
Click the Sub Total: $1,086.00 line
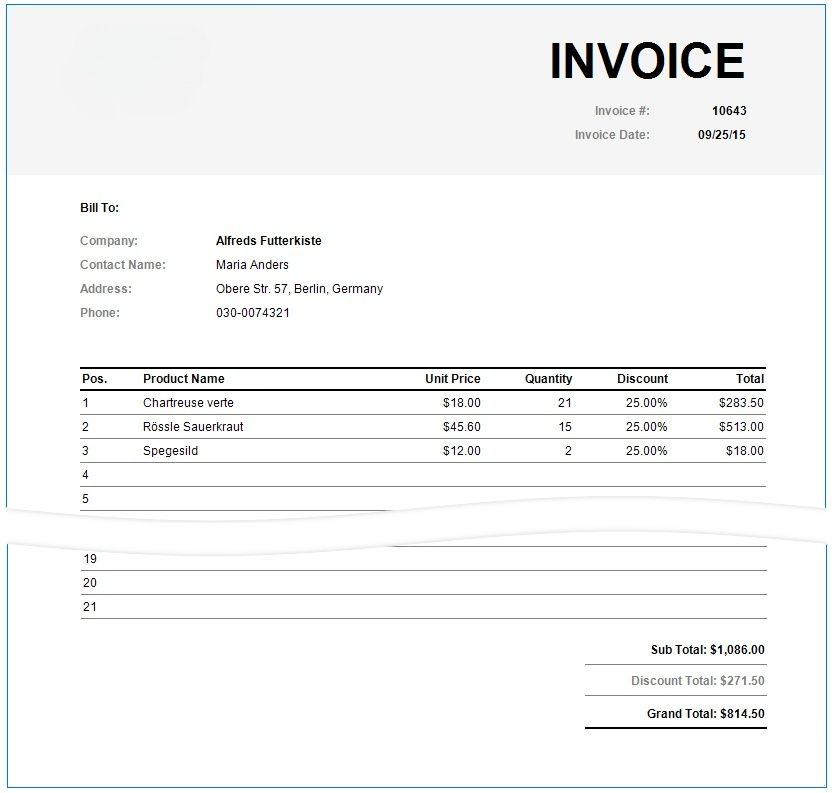tap(708, 650)
